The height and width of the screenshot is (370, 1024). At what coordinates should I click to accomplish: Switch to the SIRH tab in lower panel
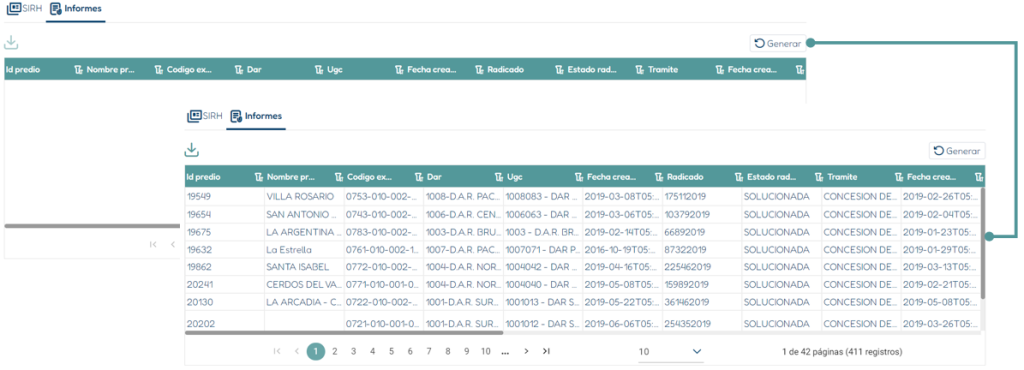(204, 116)
